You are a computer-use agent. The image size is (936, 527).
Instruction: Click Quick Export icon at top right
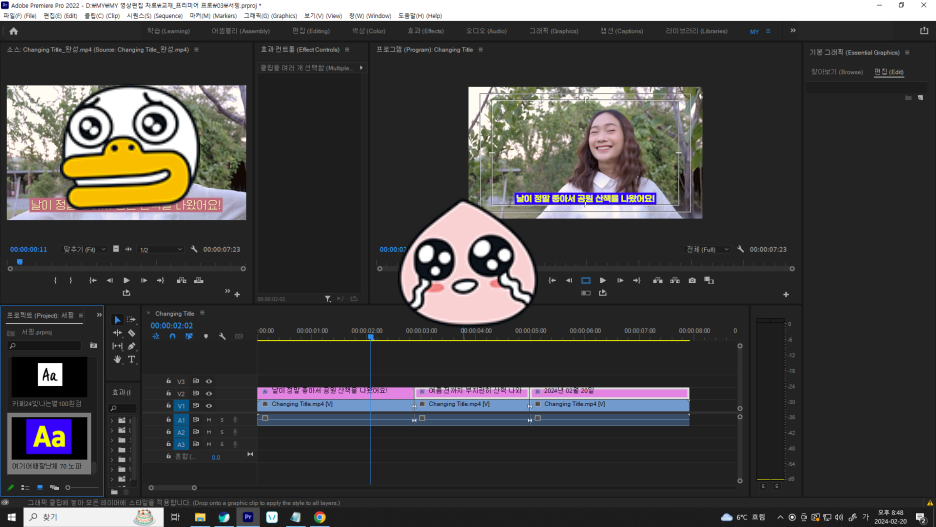pyautogui.click(x=924, y=31)
